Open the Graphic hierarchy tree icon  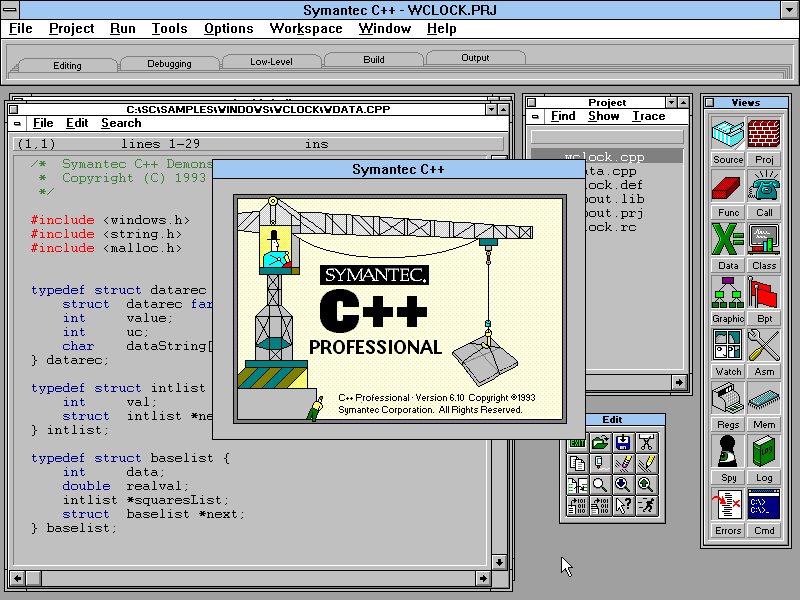click(x=728, y=293)
